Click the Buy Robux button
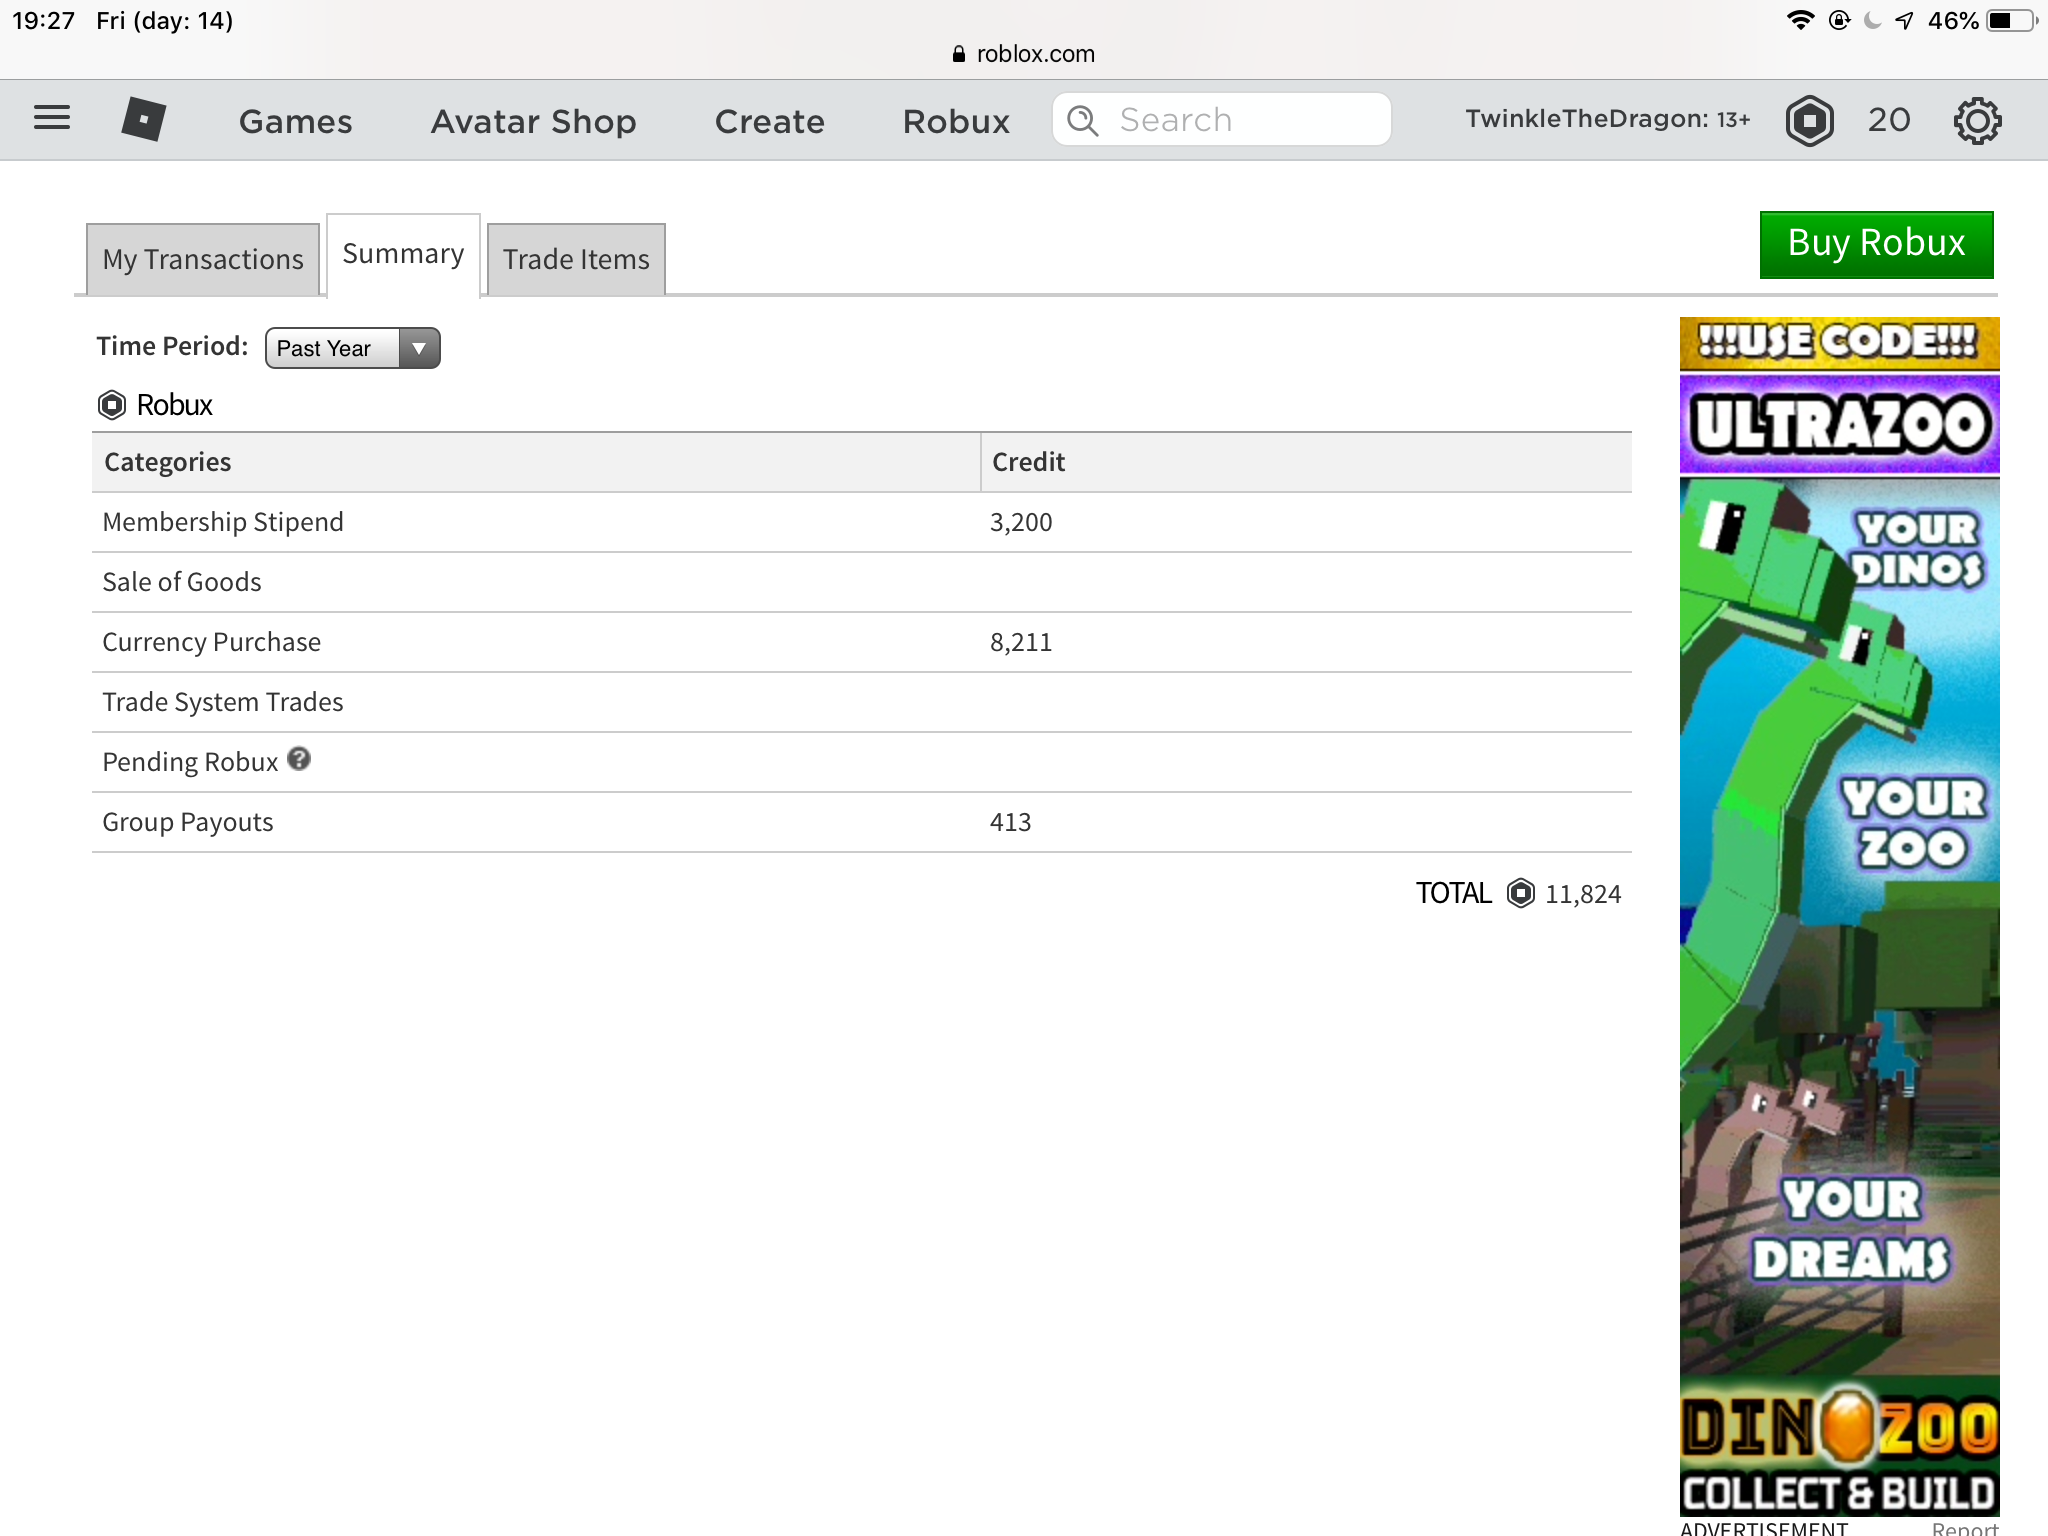This screenshot has width=2048, height=1536. pos(1875,242)
